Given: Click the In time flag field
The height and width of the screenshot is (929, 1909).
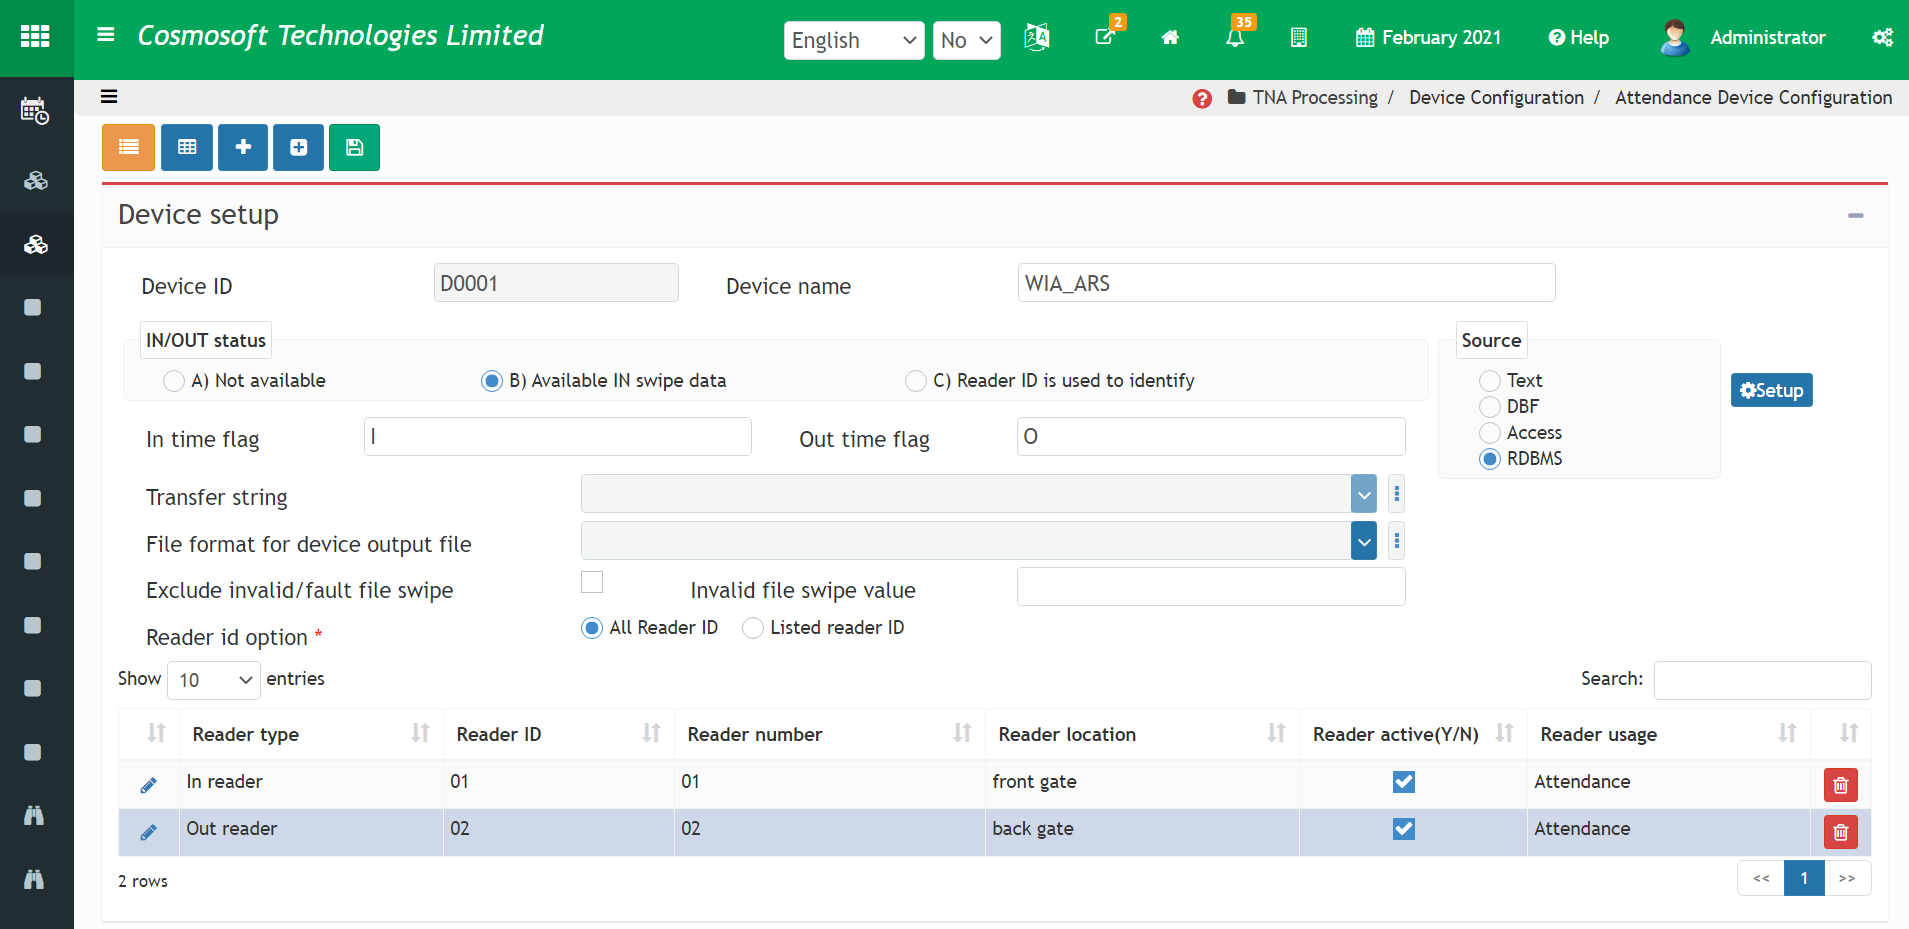Looking at the screenshot, I should click(x=558, y=437).
